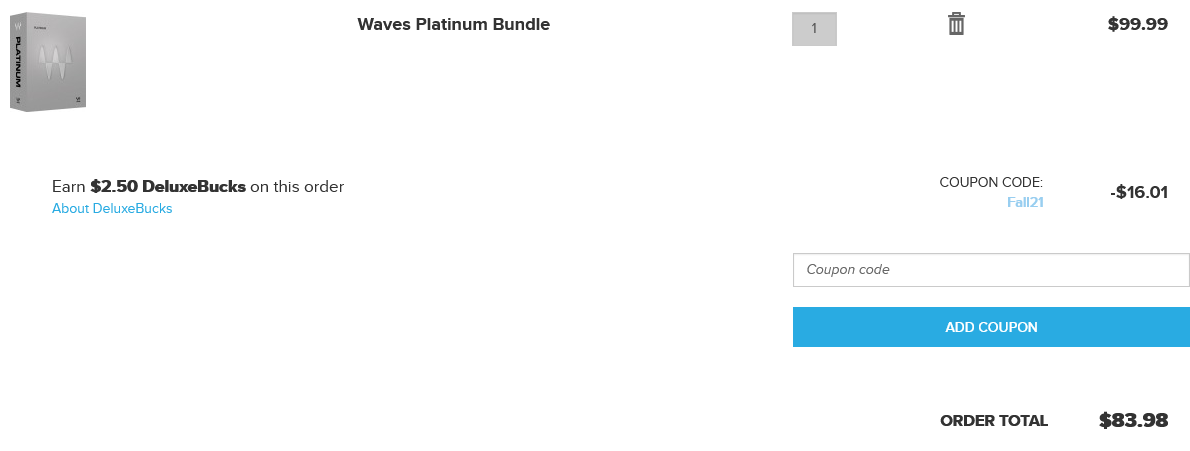Click the applied Fall21 coupon code
1190x451 pixels.
tap(1025, 202)
